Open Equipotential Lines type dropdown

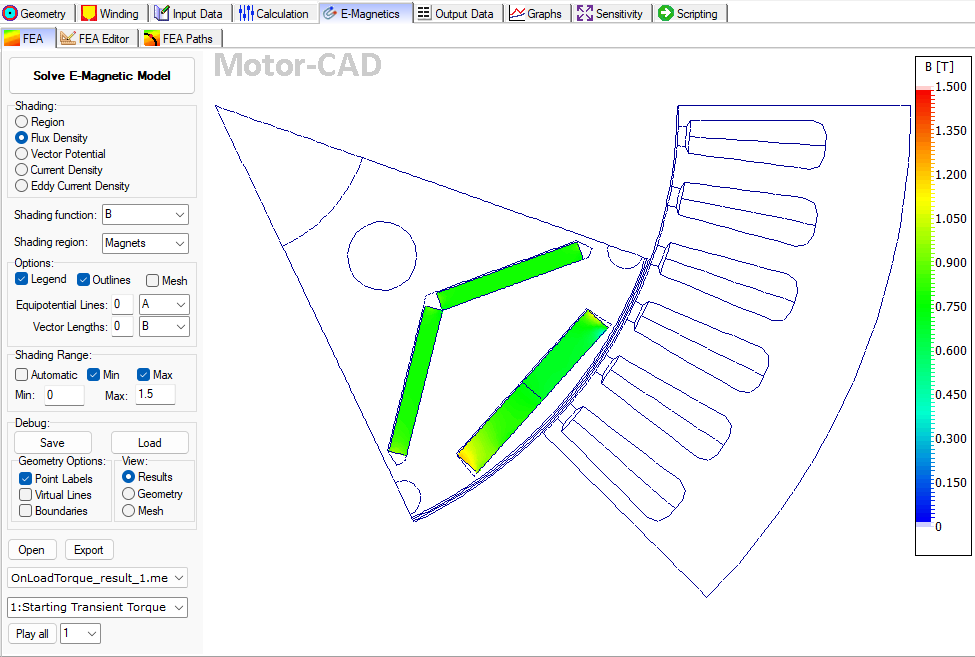point(164,305)
